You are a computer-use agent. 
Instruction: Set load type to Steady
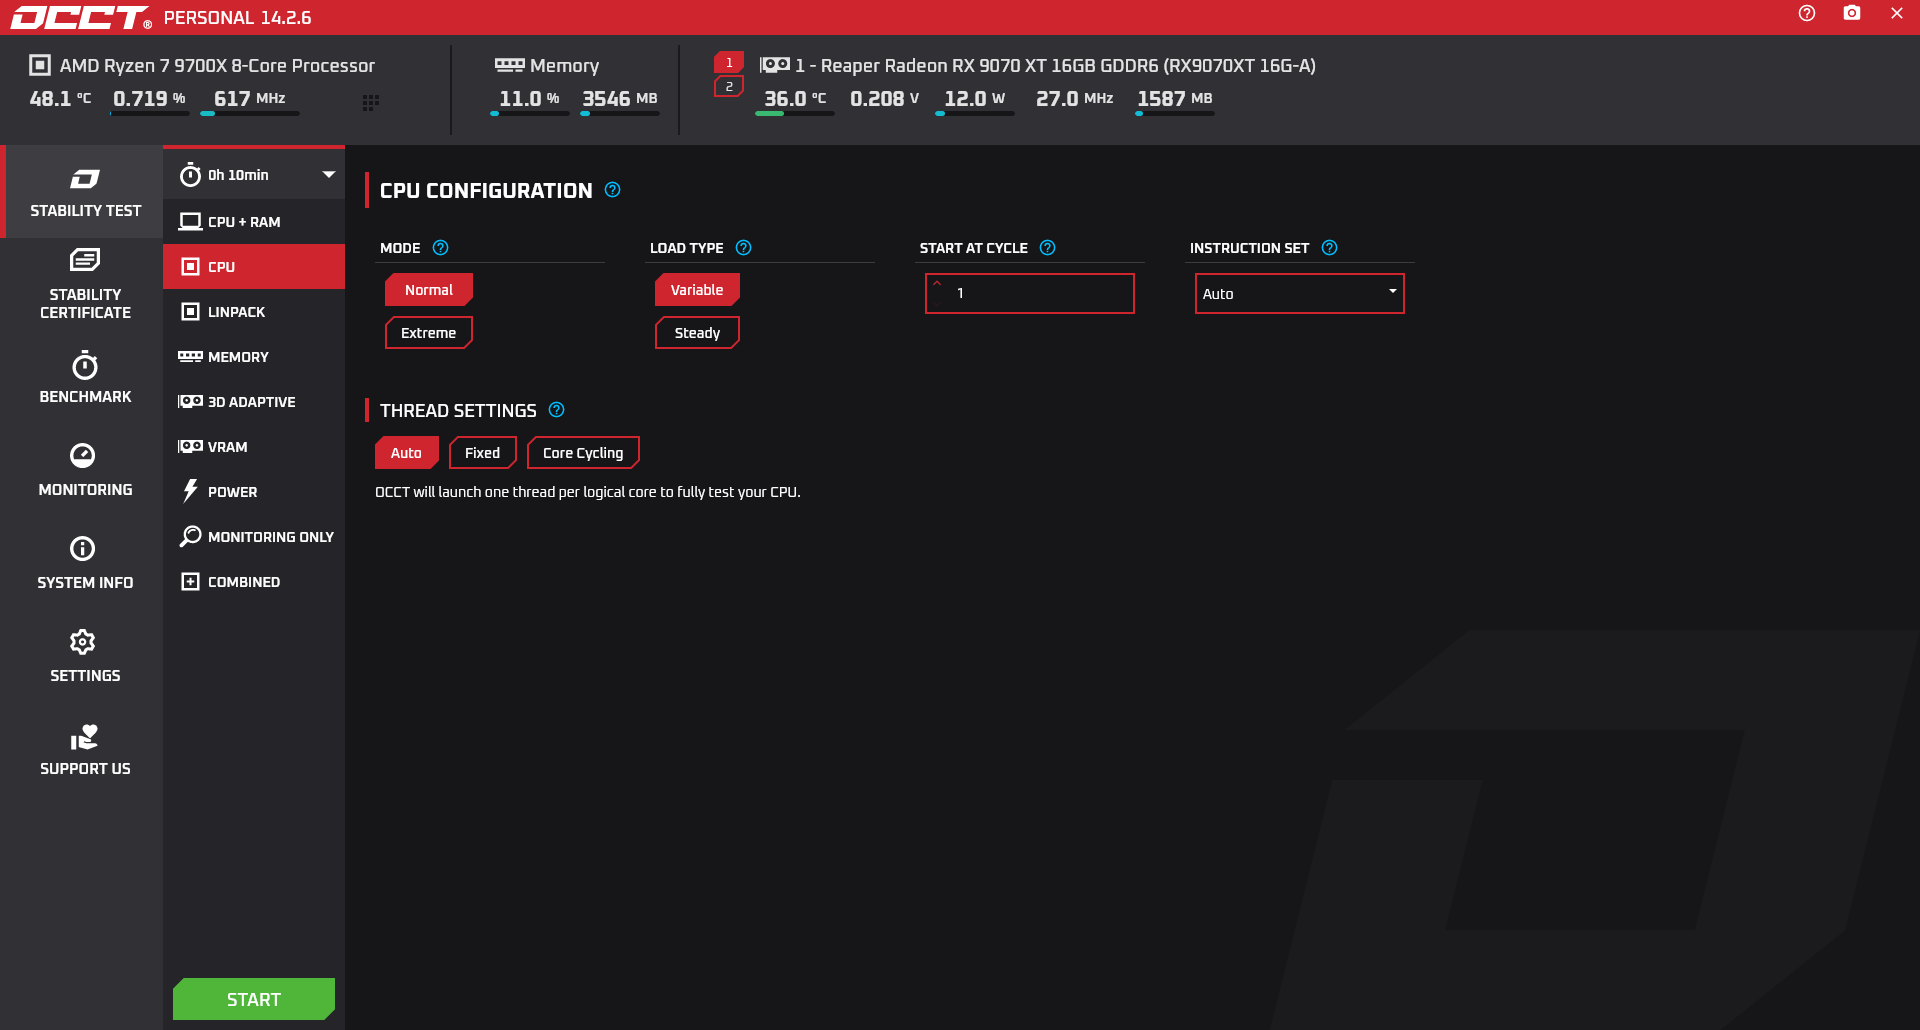coord(697,333)
